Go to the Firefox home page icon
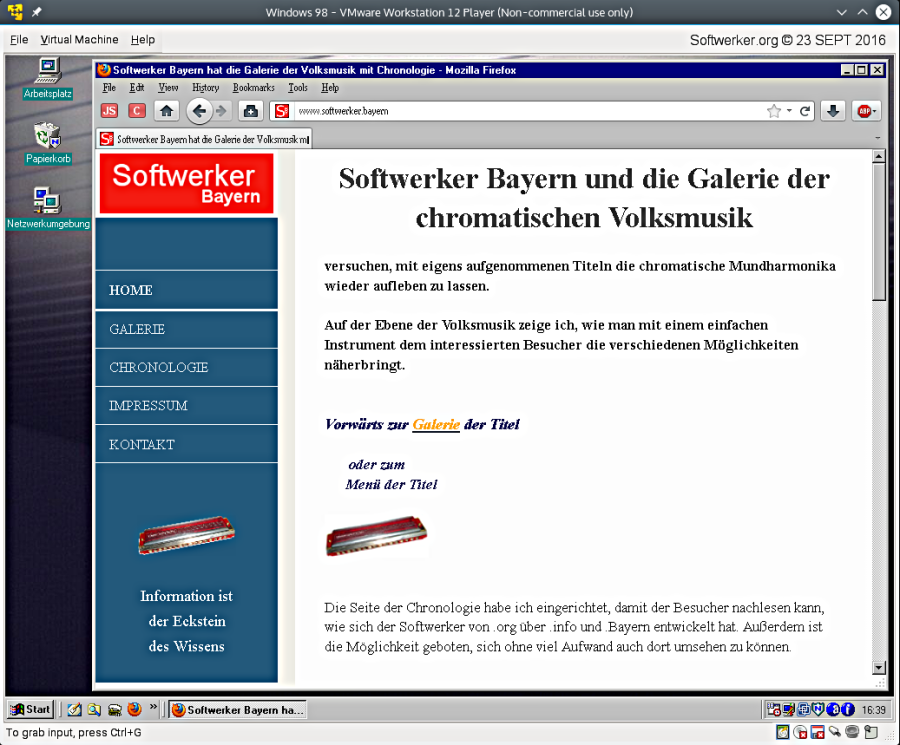This screenshot has height=745, width=900. pyautogui.click(x=166, y=111)
